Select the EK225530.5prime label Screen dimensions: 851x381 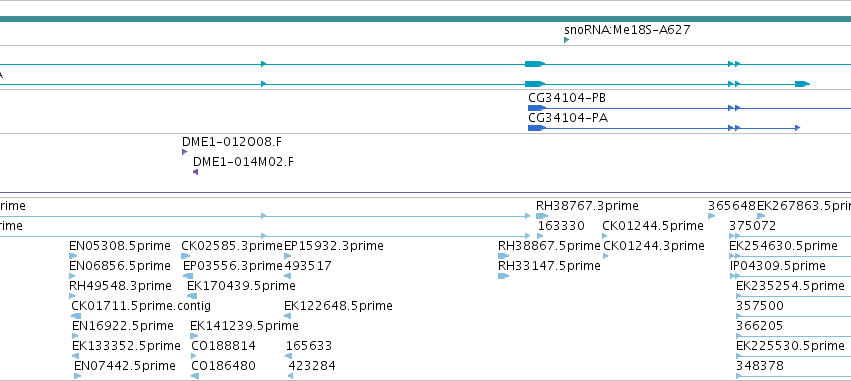click(x=790, y=346)
